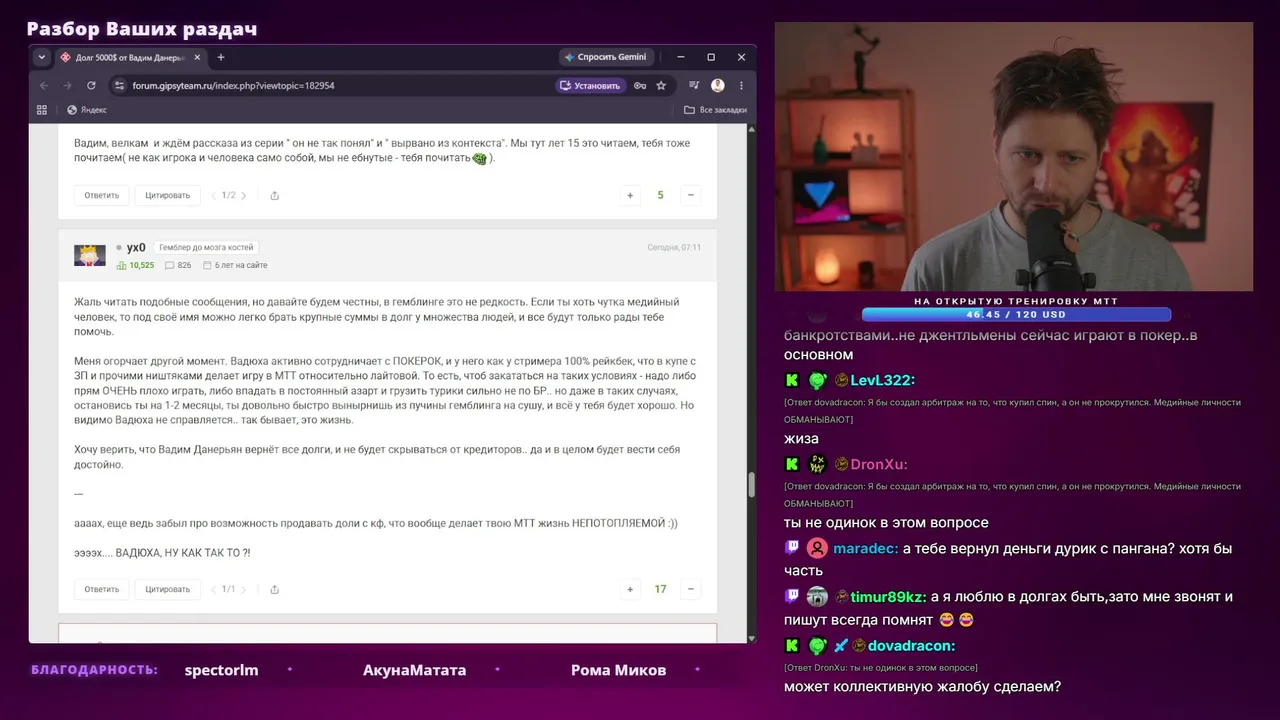This screenshot has width=1280, height=720.
Task: Open the browser three-dot menu
Action: [x=741, y=86]
